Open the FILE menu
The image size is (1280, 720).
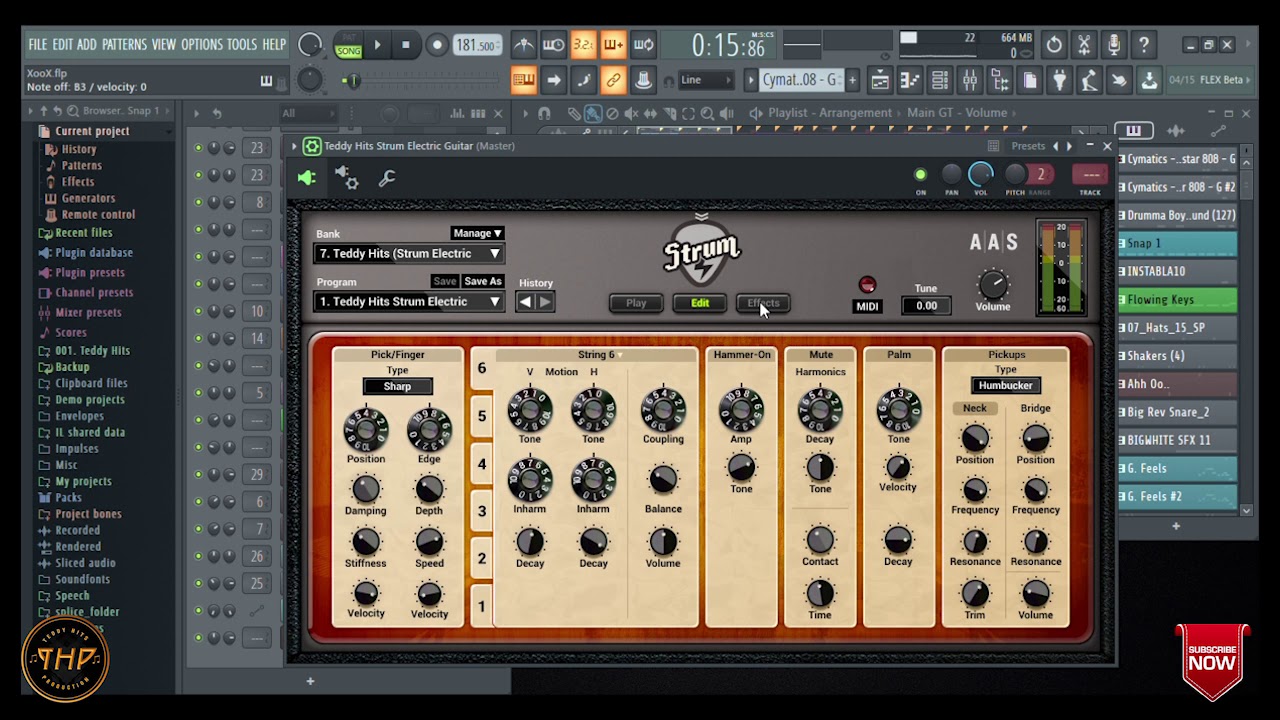tap(38, 45)
